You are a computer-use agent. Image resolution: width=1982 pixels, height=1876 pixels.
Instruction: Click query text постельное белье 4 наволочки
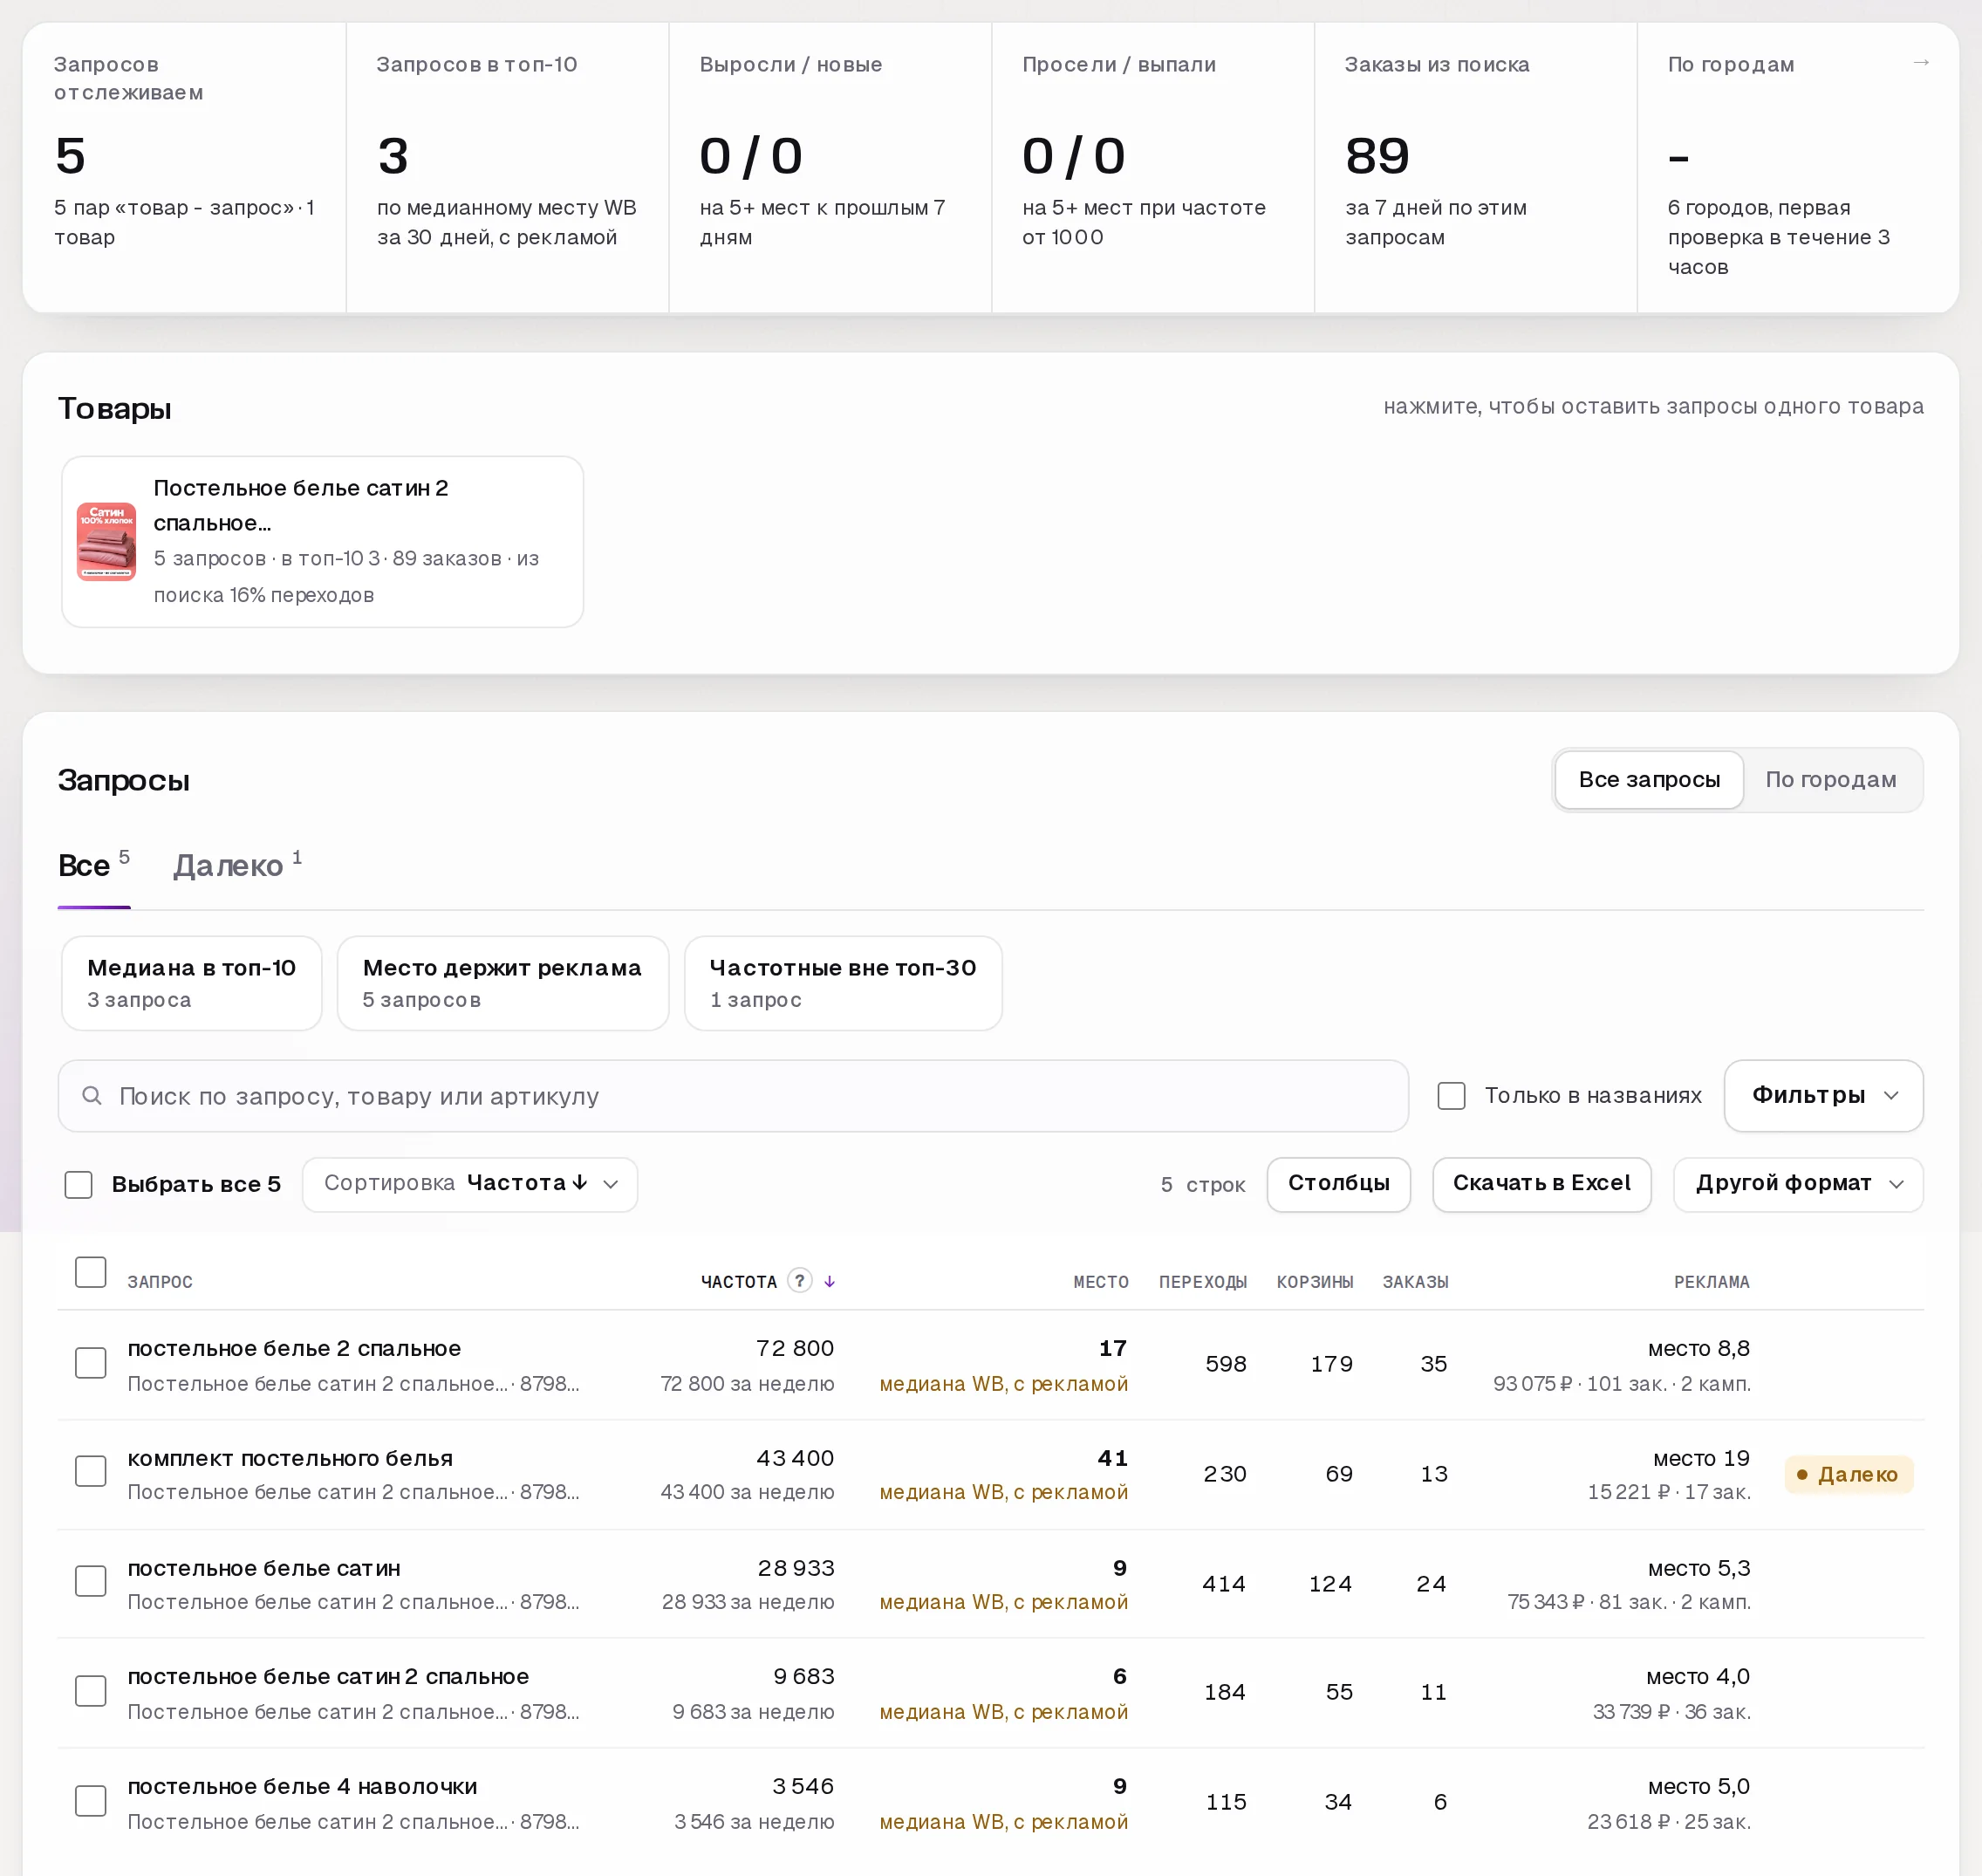coord(302,1786)
